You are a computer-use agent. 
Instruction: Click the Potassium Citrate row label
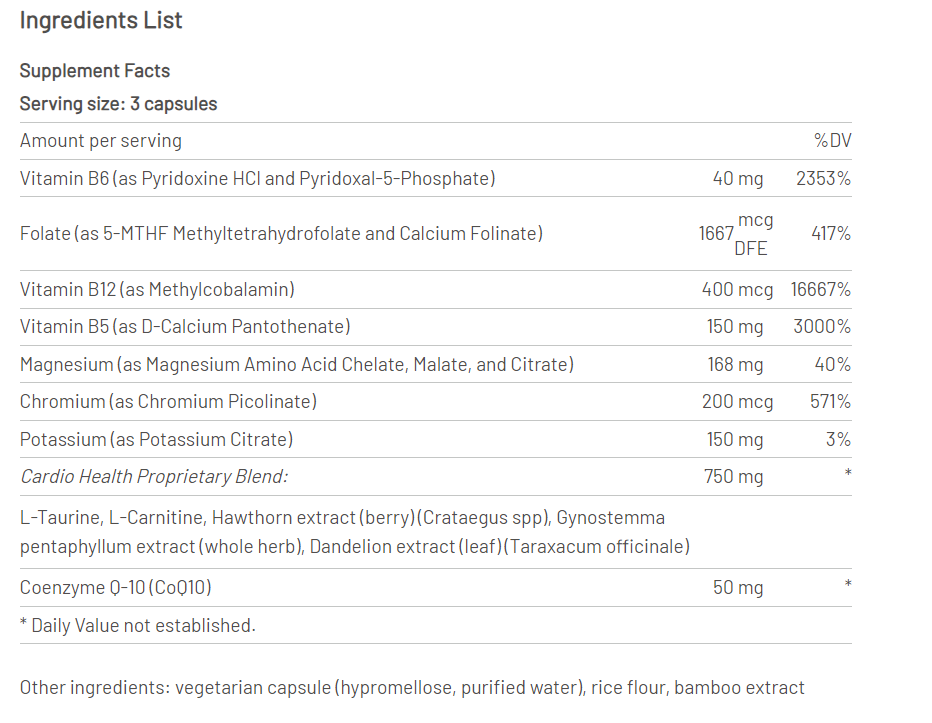point(156,440)
